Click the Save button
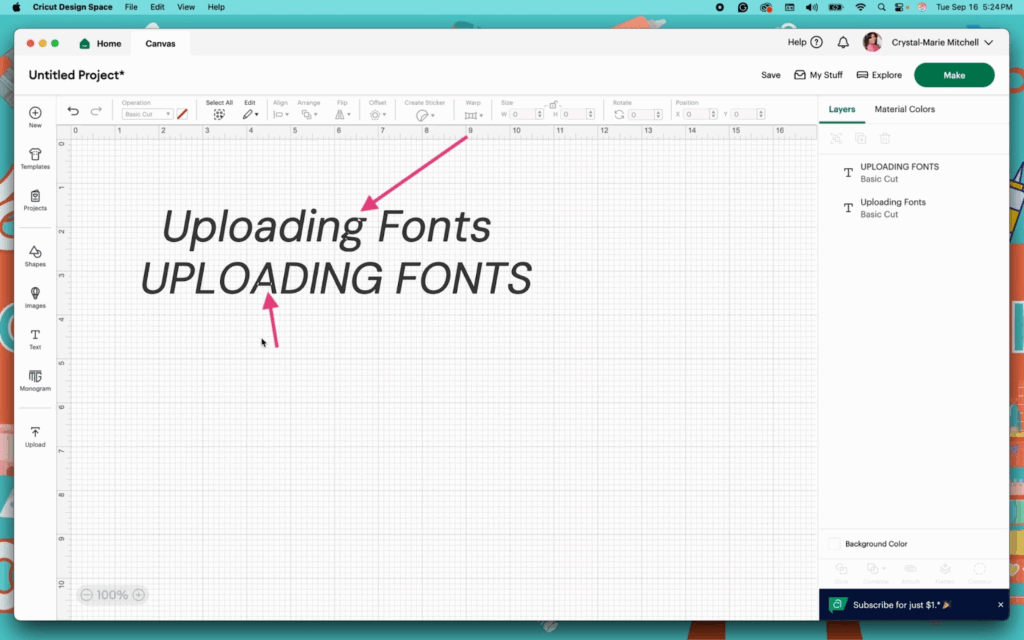The image size is (1024, 640). [771, 75]
